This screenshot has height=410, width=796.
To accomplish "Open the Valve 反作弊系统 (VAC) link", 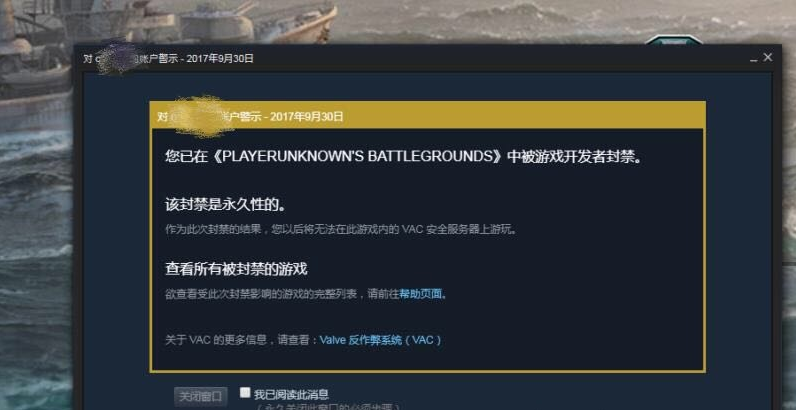I will (380, 340).
